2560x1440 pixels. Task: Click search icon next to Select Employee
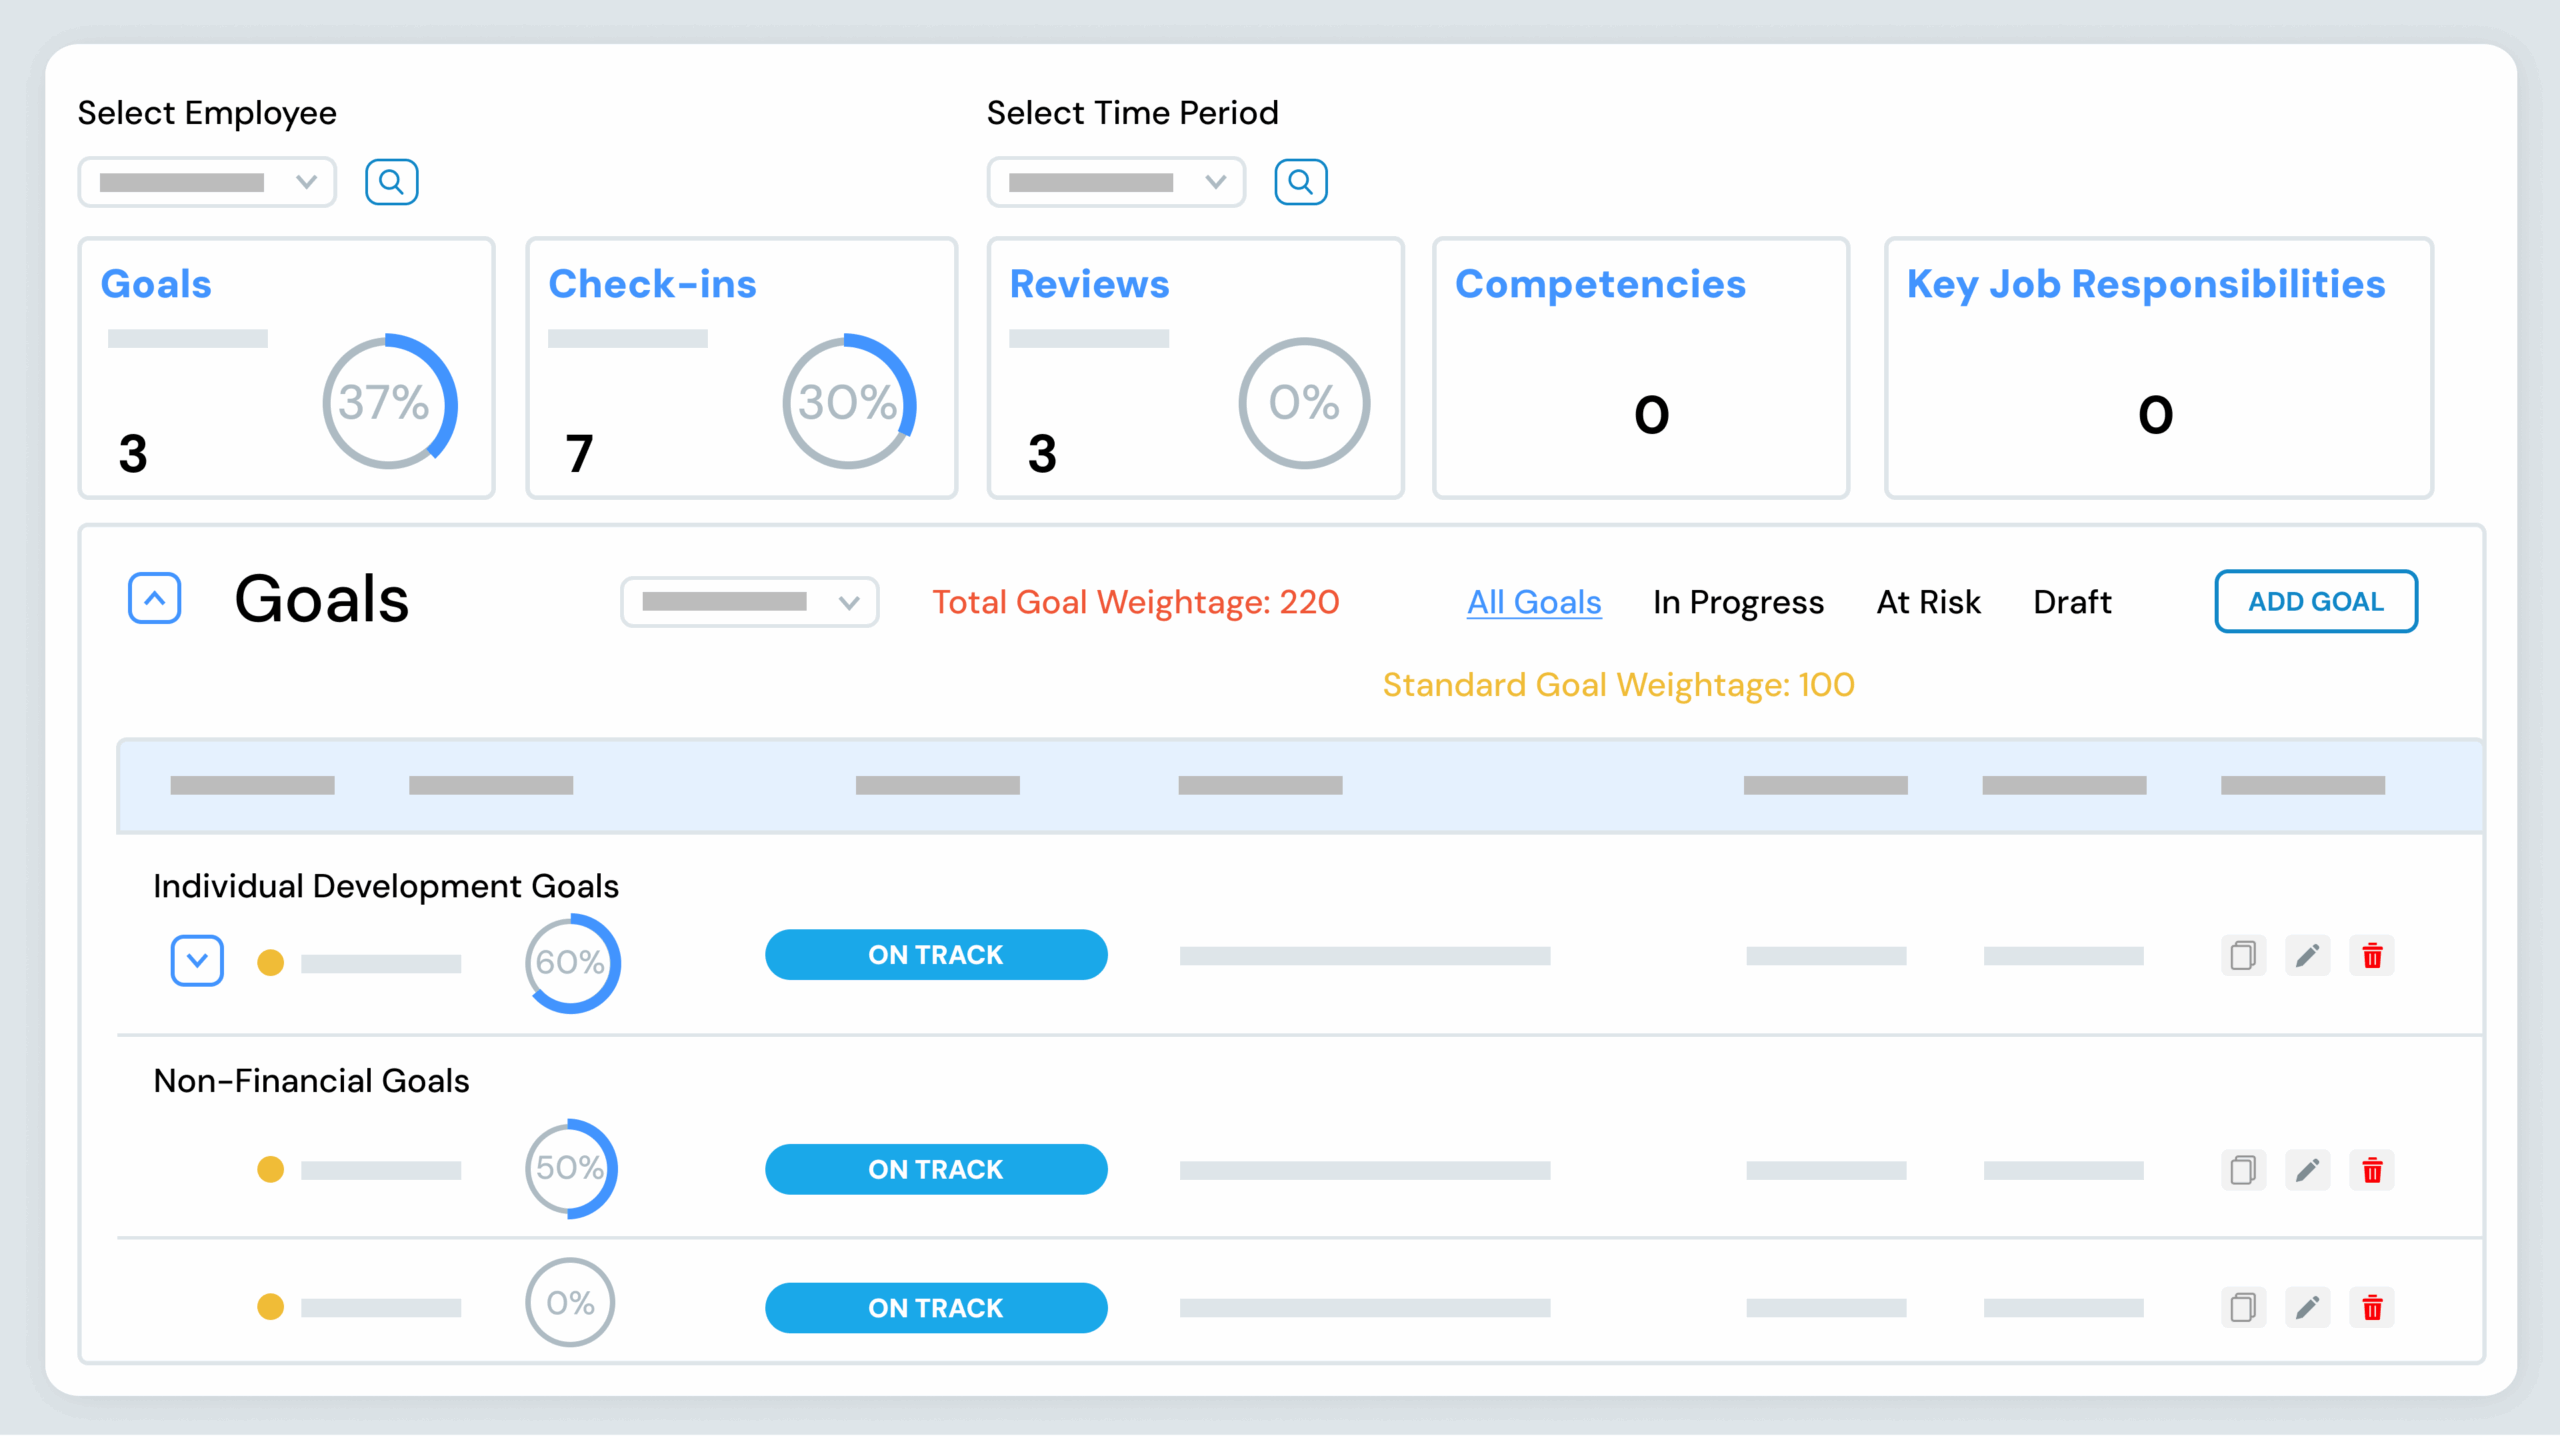pos(391,182)
